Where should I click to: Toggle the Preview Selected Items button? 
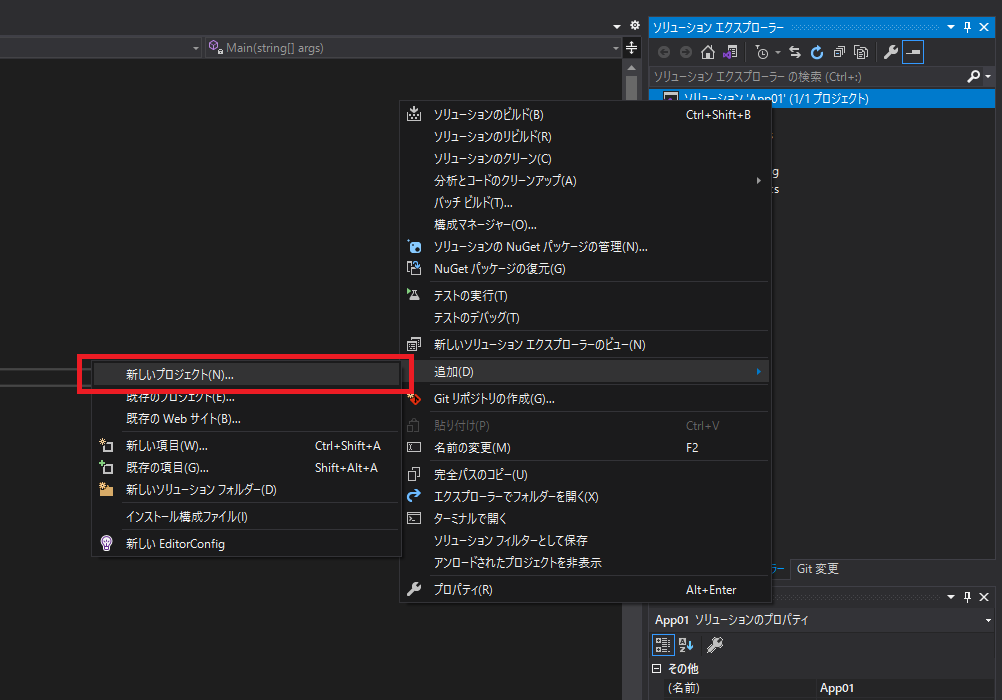tap(912, 53)
